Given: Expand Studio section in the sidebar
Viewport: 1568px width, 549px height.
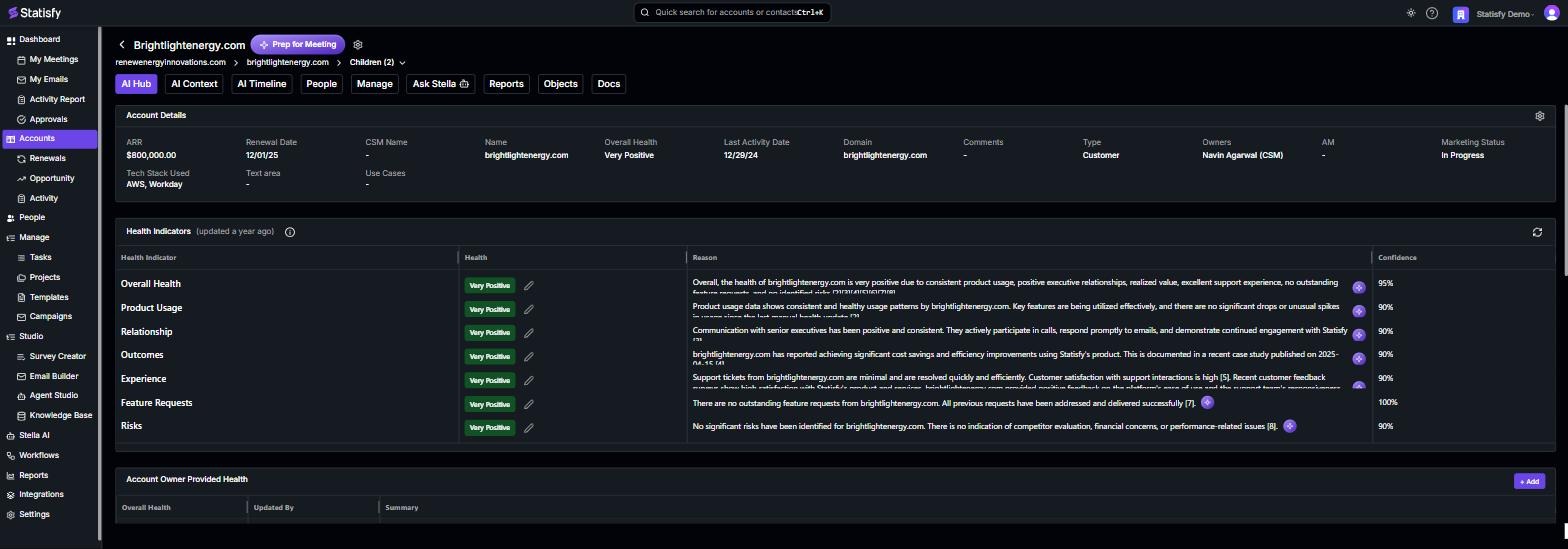Looking at the screenshot, I should [x=31, y=337].
